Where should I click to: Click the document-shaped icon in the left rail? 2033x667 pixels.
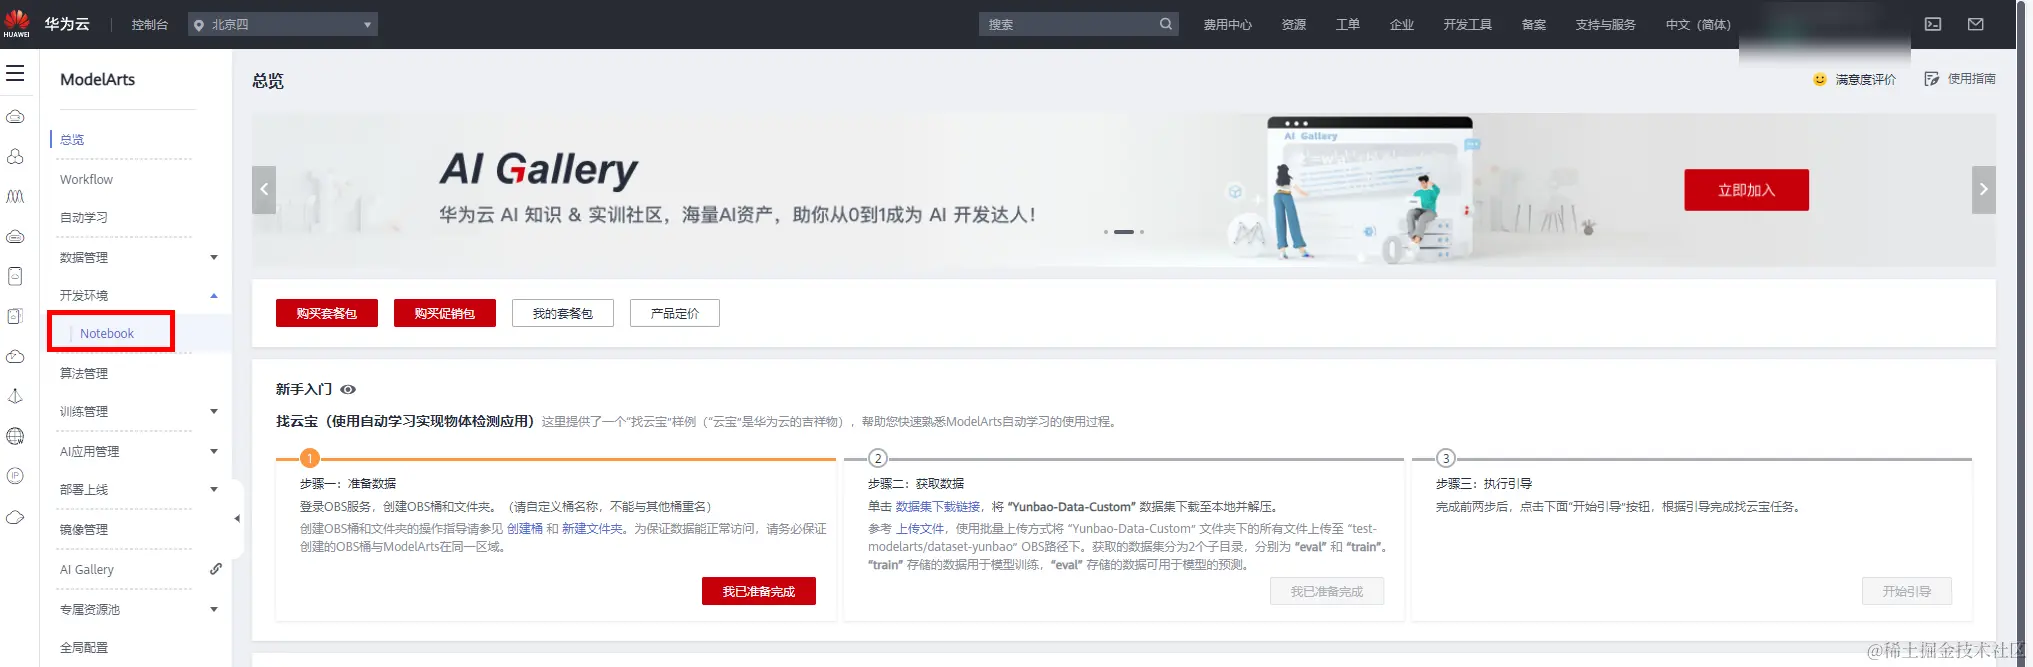pyautogui.click(x=15, y=277)
